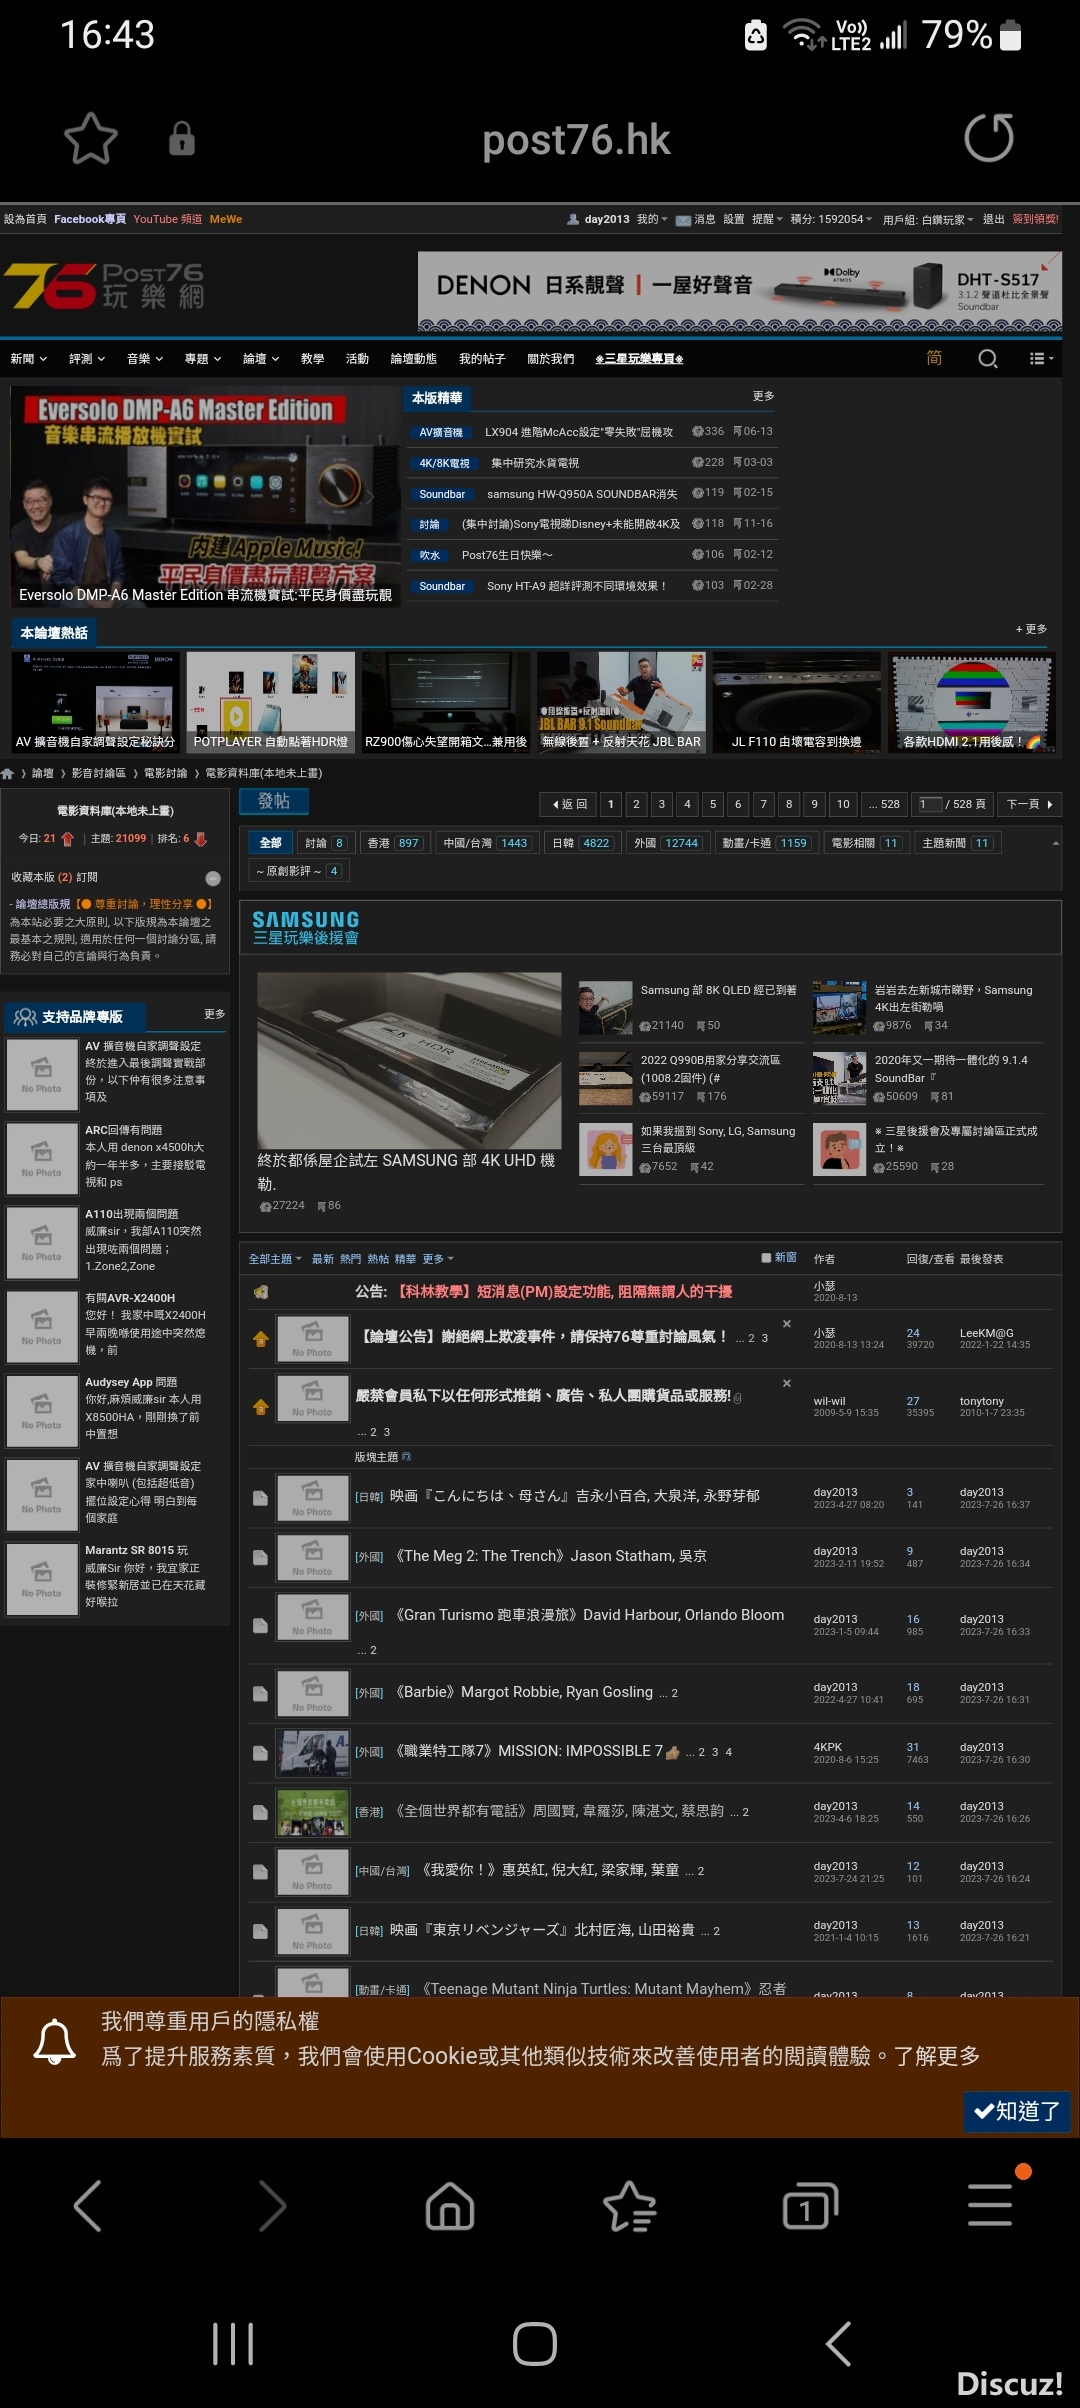Image resolution: width=1080 pixels, height=2408 pixels.
Task: Open the 教學 menu item
Action: coord(312,359)
